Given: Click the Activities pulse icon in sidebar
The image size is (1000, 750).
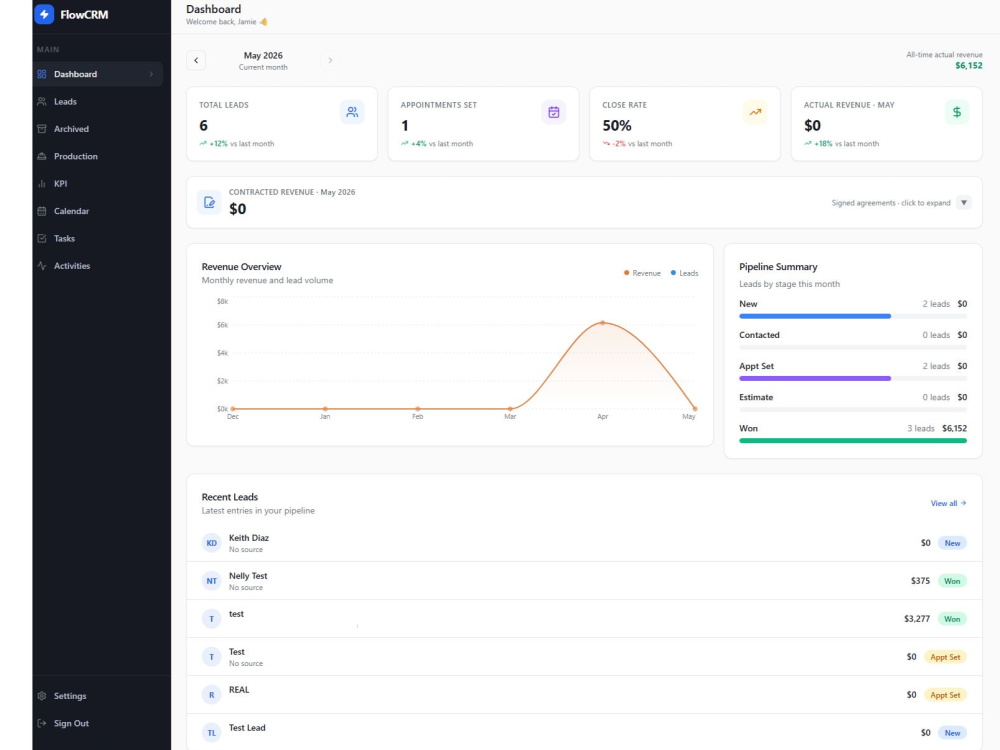Looking at the screenshot, I should [41, 266].
